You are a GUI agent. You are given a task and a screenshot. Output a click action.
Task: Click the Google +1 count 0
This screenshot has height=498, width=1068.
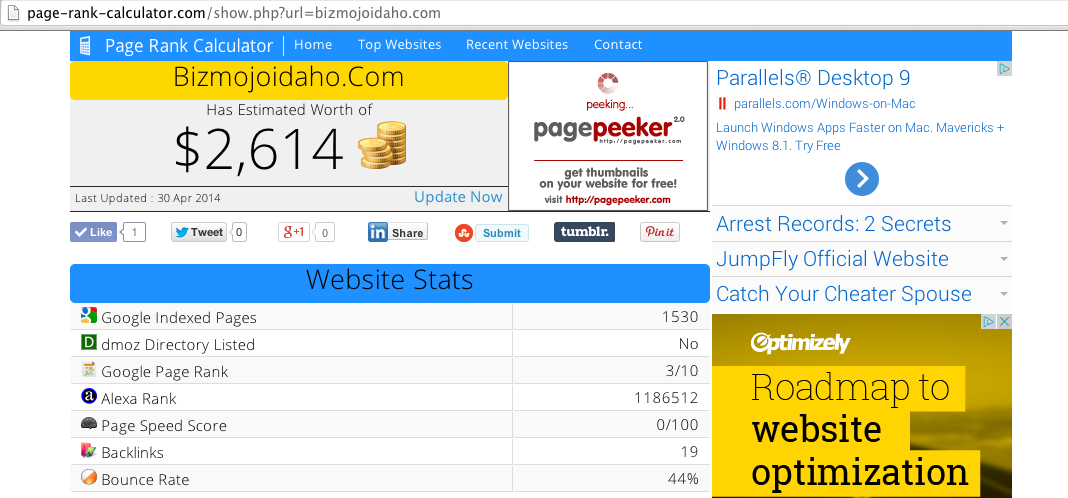coord(325,232)
